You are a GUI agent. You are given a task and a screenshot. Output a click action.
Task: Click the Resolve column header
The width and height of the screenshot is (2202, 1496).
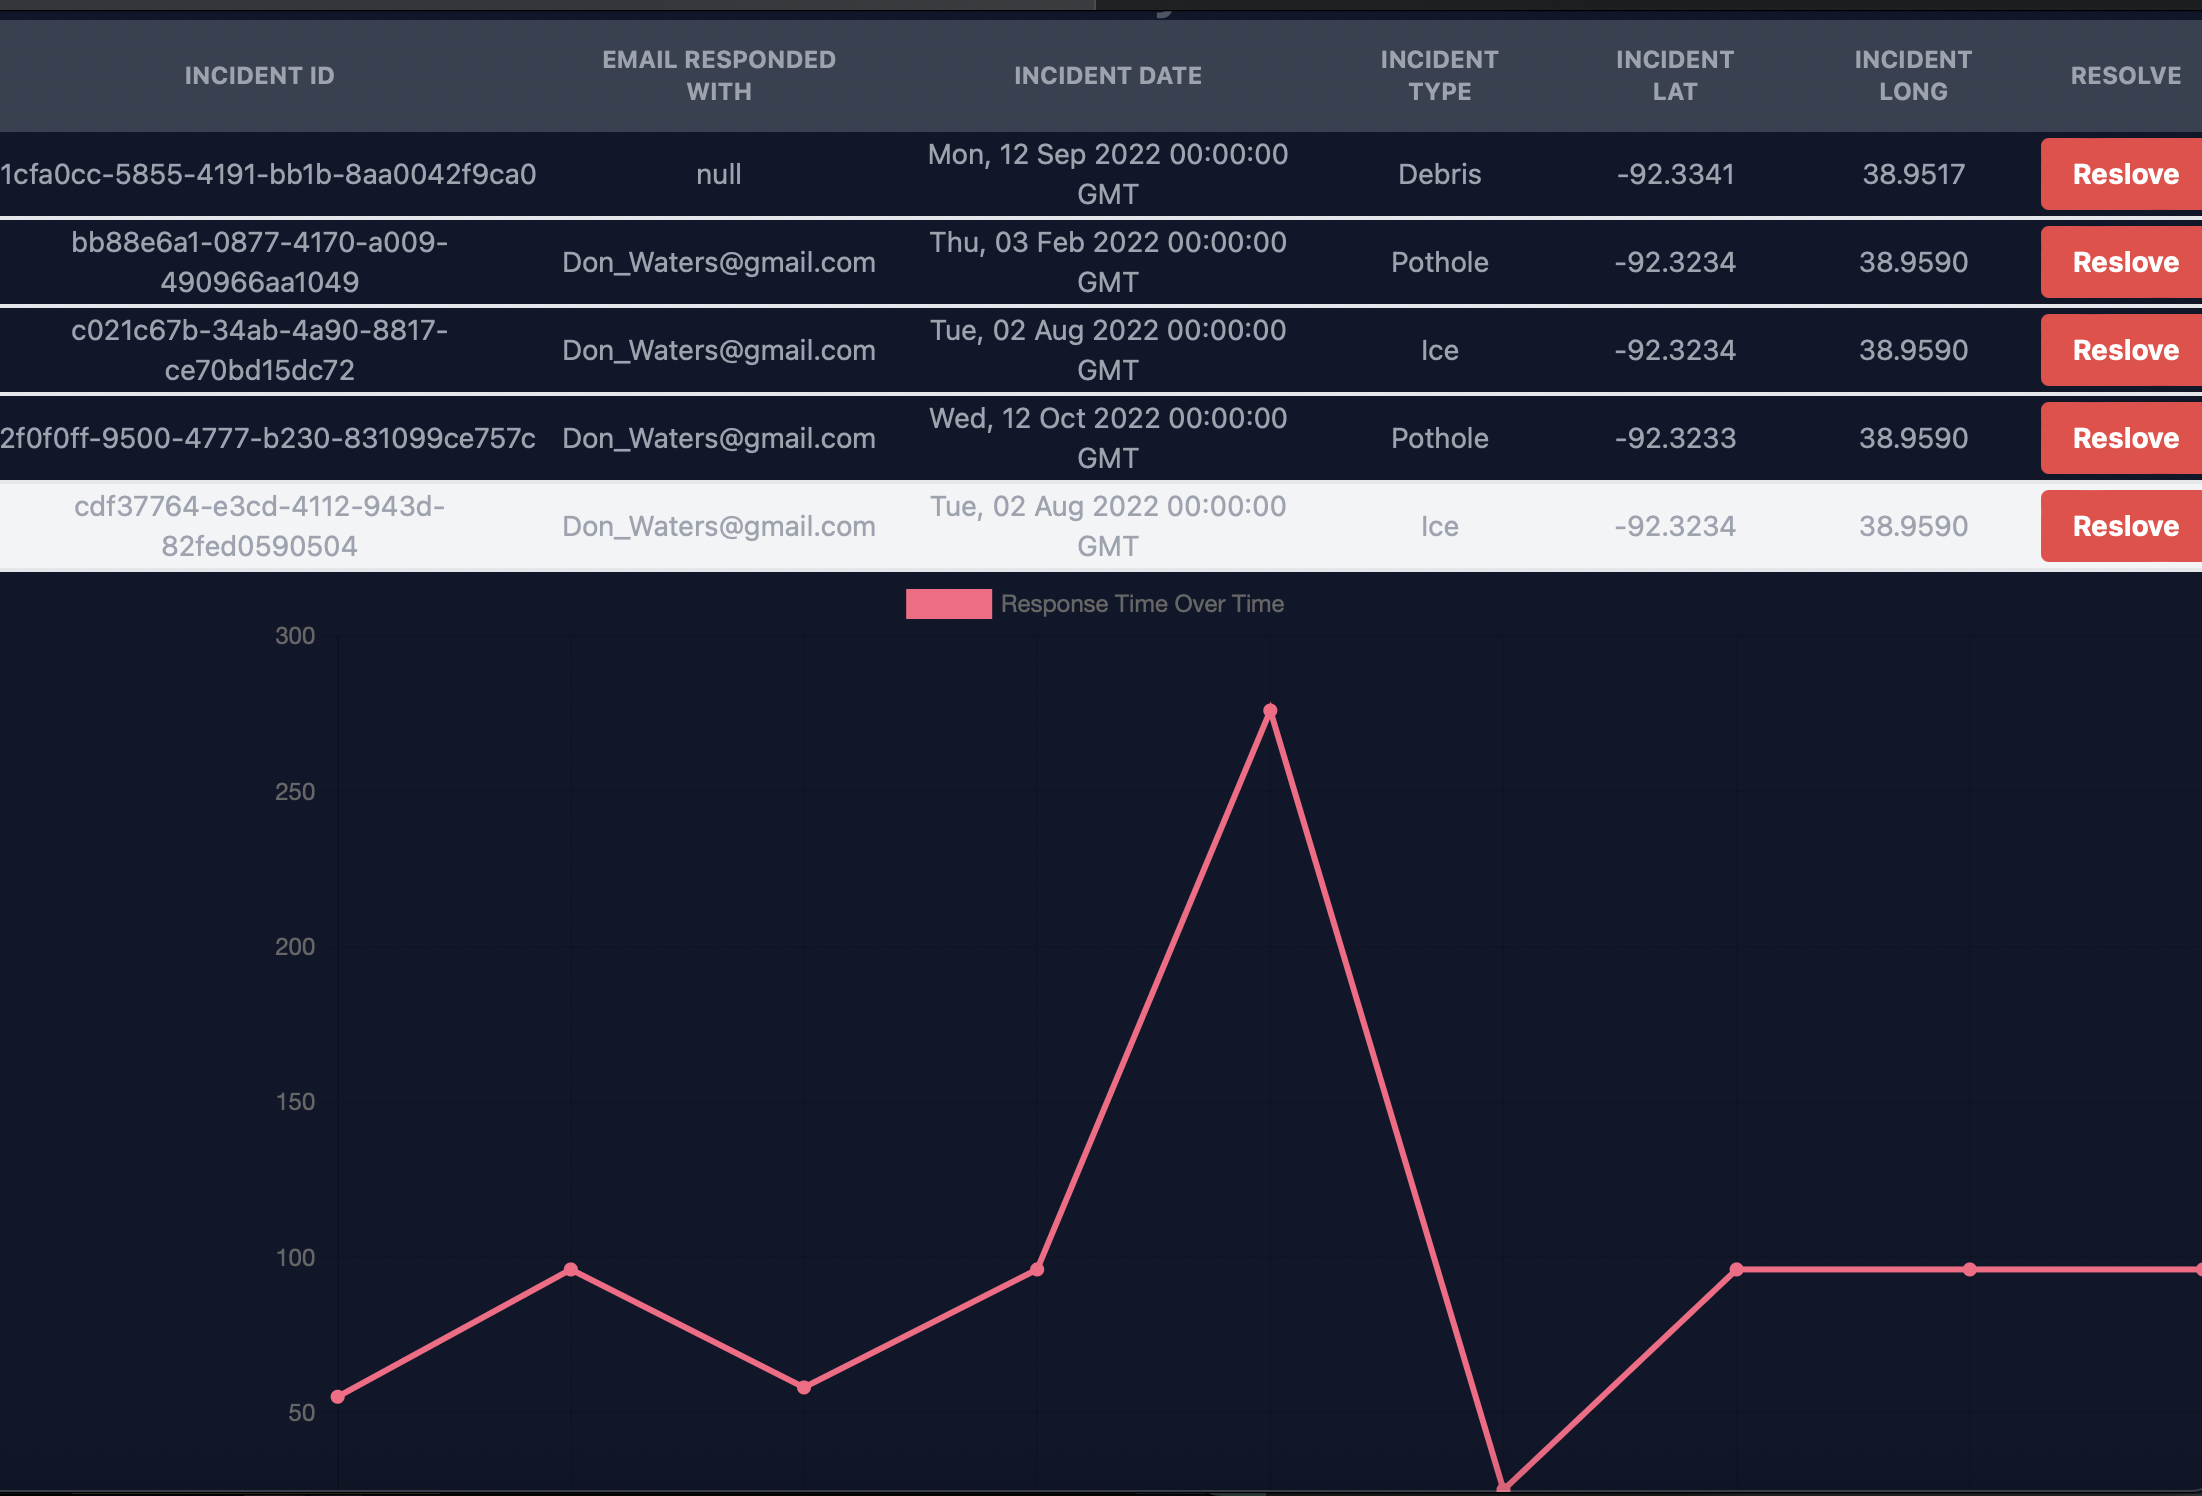pos(2125,76)
